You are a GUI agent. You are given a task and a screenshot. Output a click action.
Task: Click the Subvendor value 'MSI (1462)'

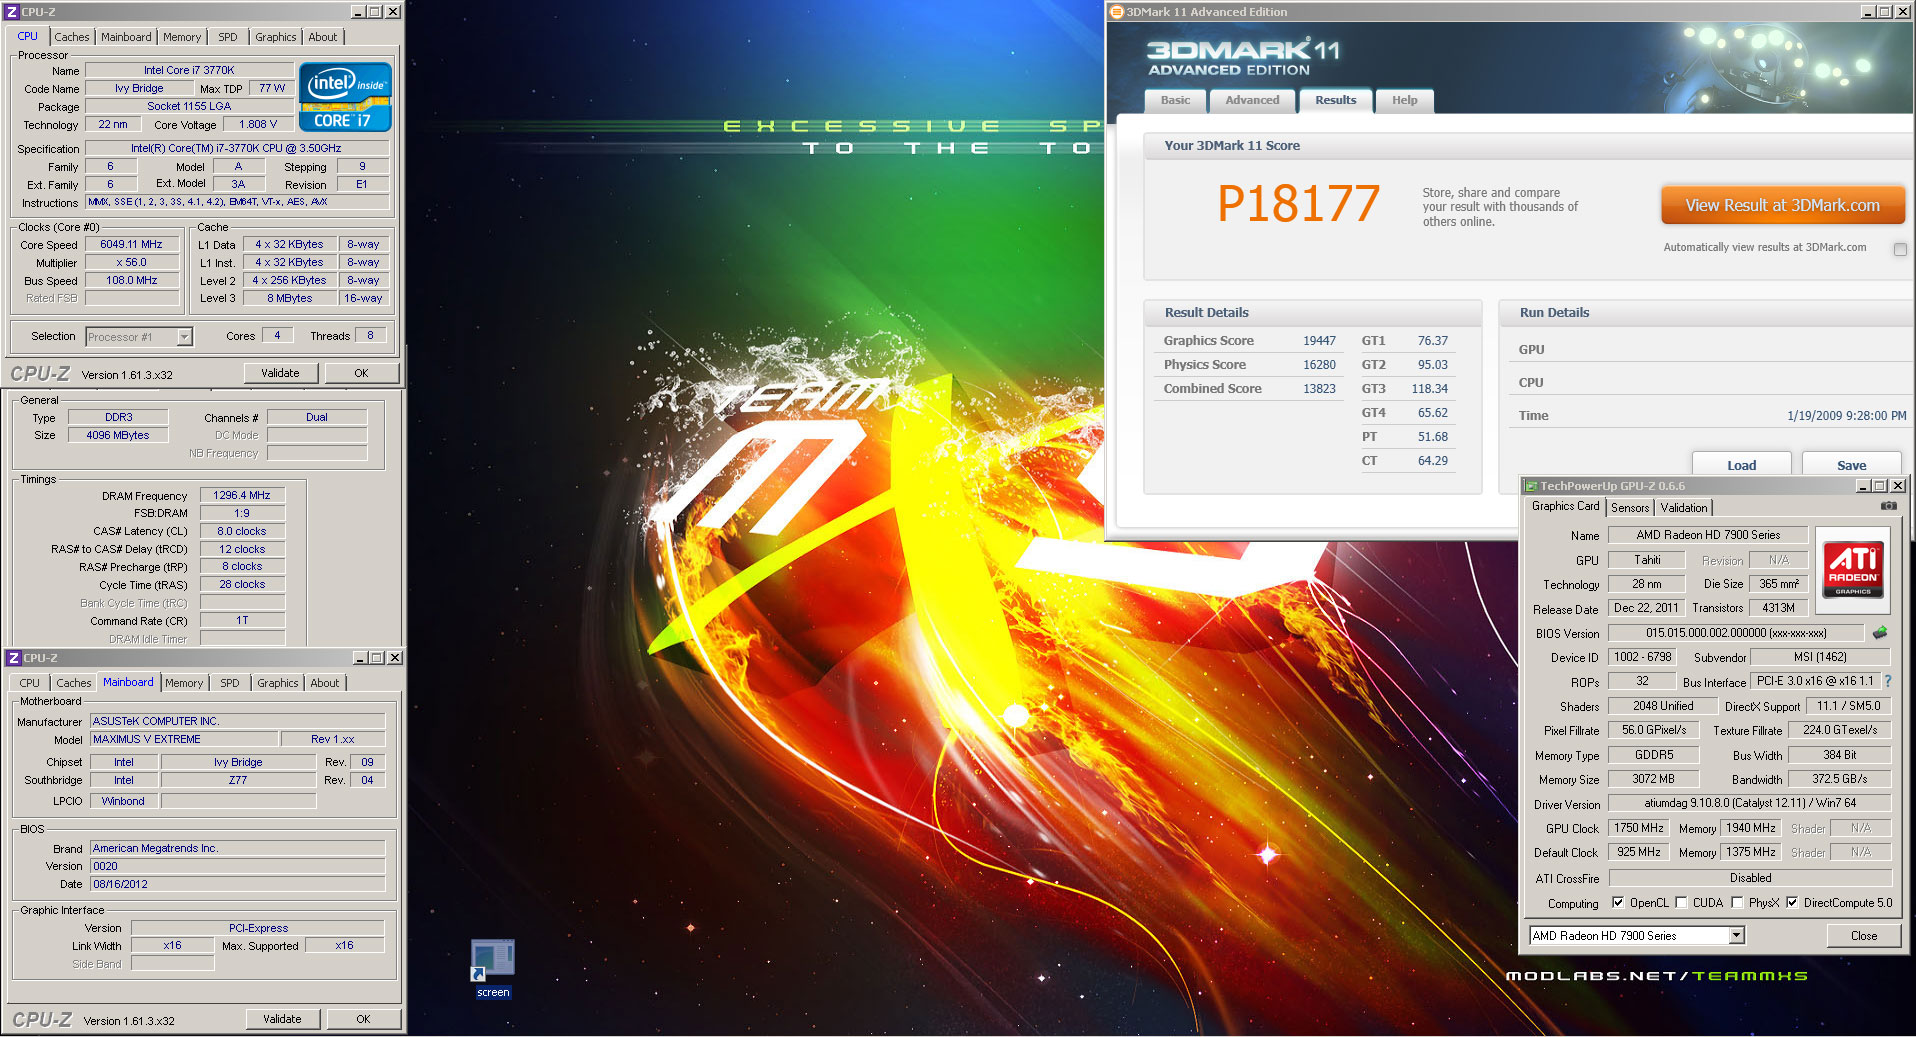coord(1820,657)
